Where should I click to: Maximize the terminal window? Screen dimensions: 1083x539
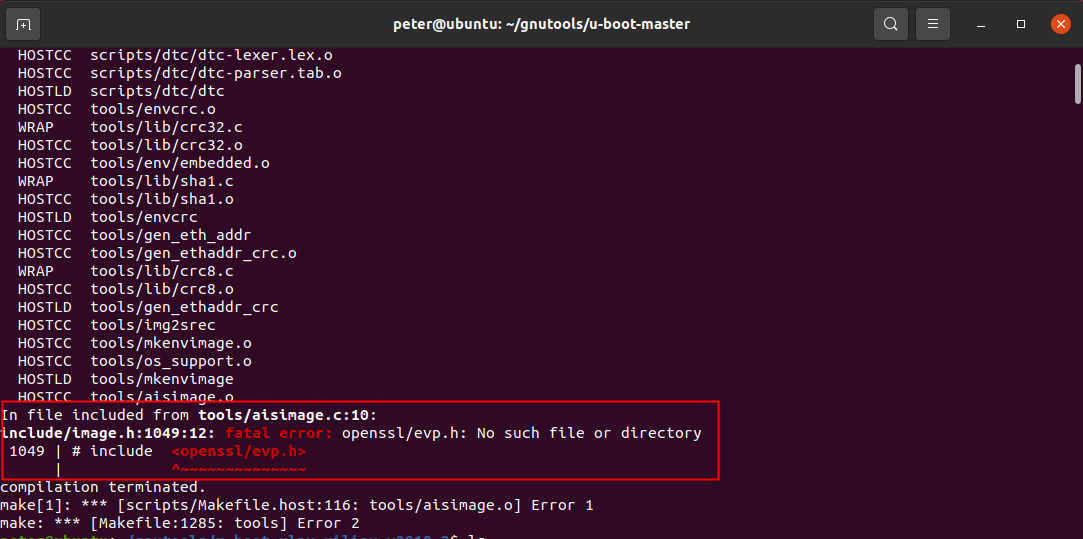point(1021,23)
